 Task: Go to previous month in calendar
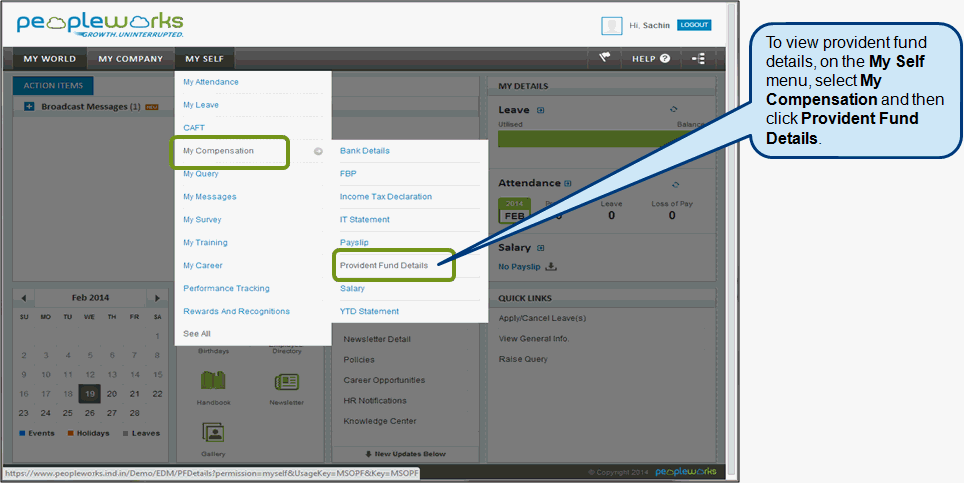click(23, 298)
